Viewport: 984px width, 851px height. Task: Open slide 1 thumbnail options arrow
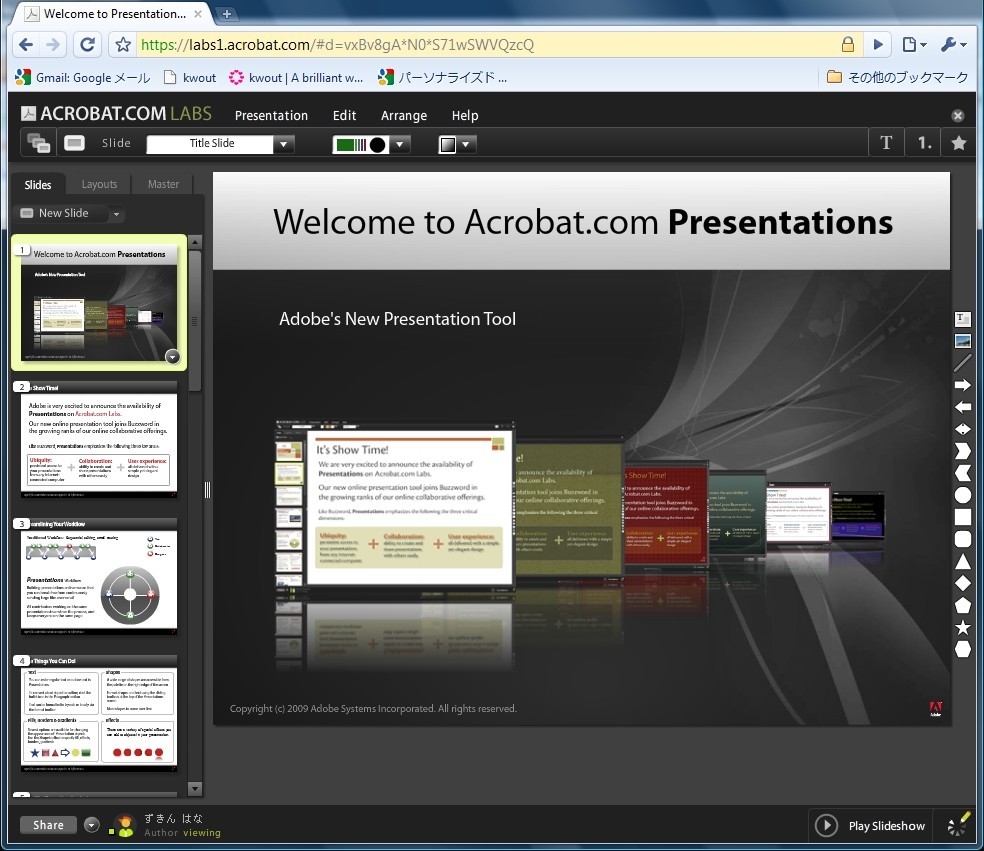173,356
